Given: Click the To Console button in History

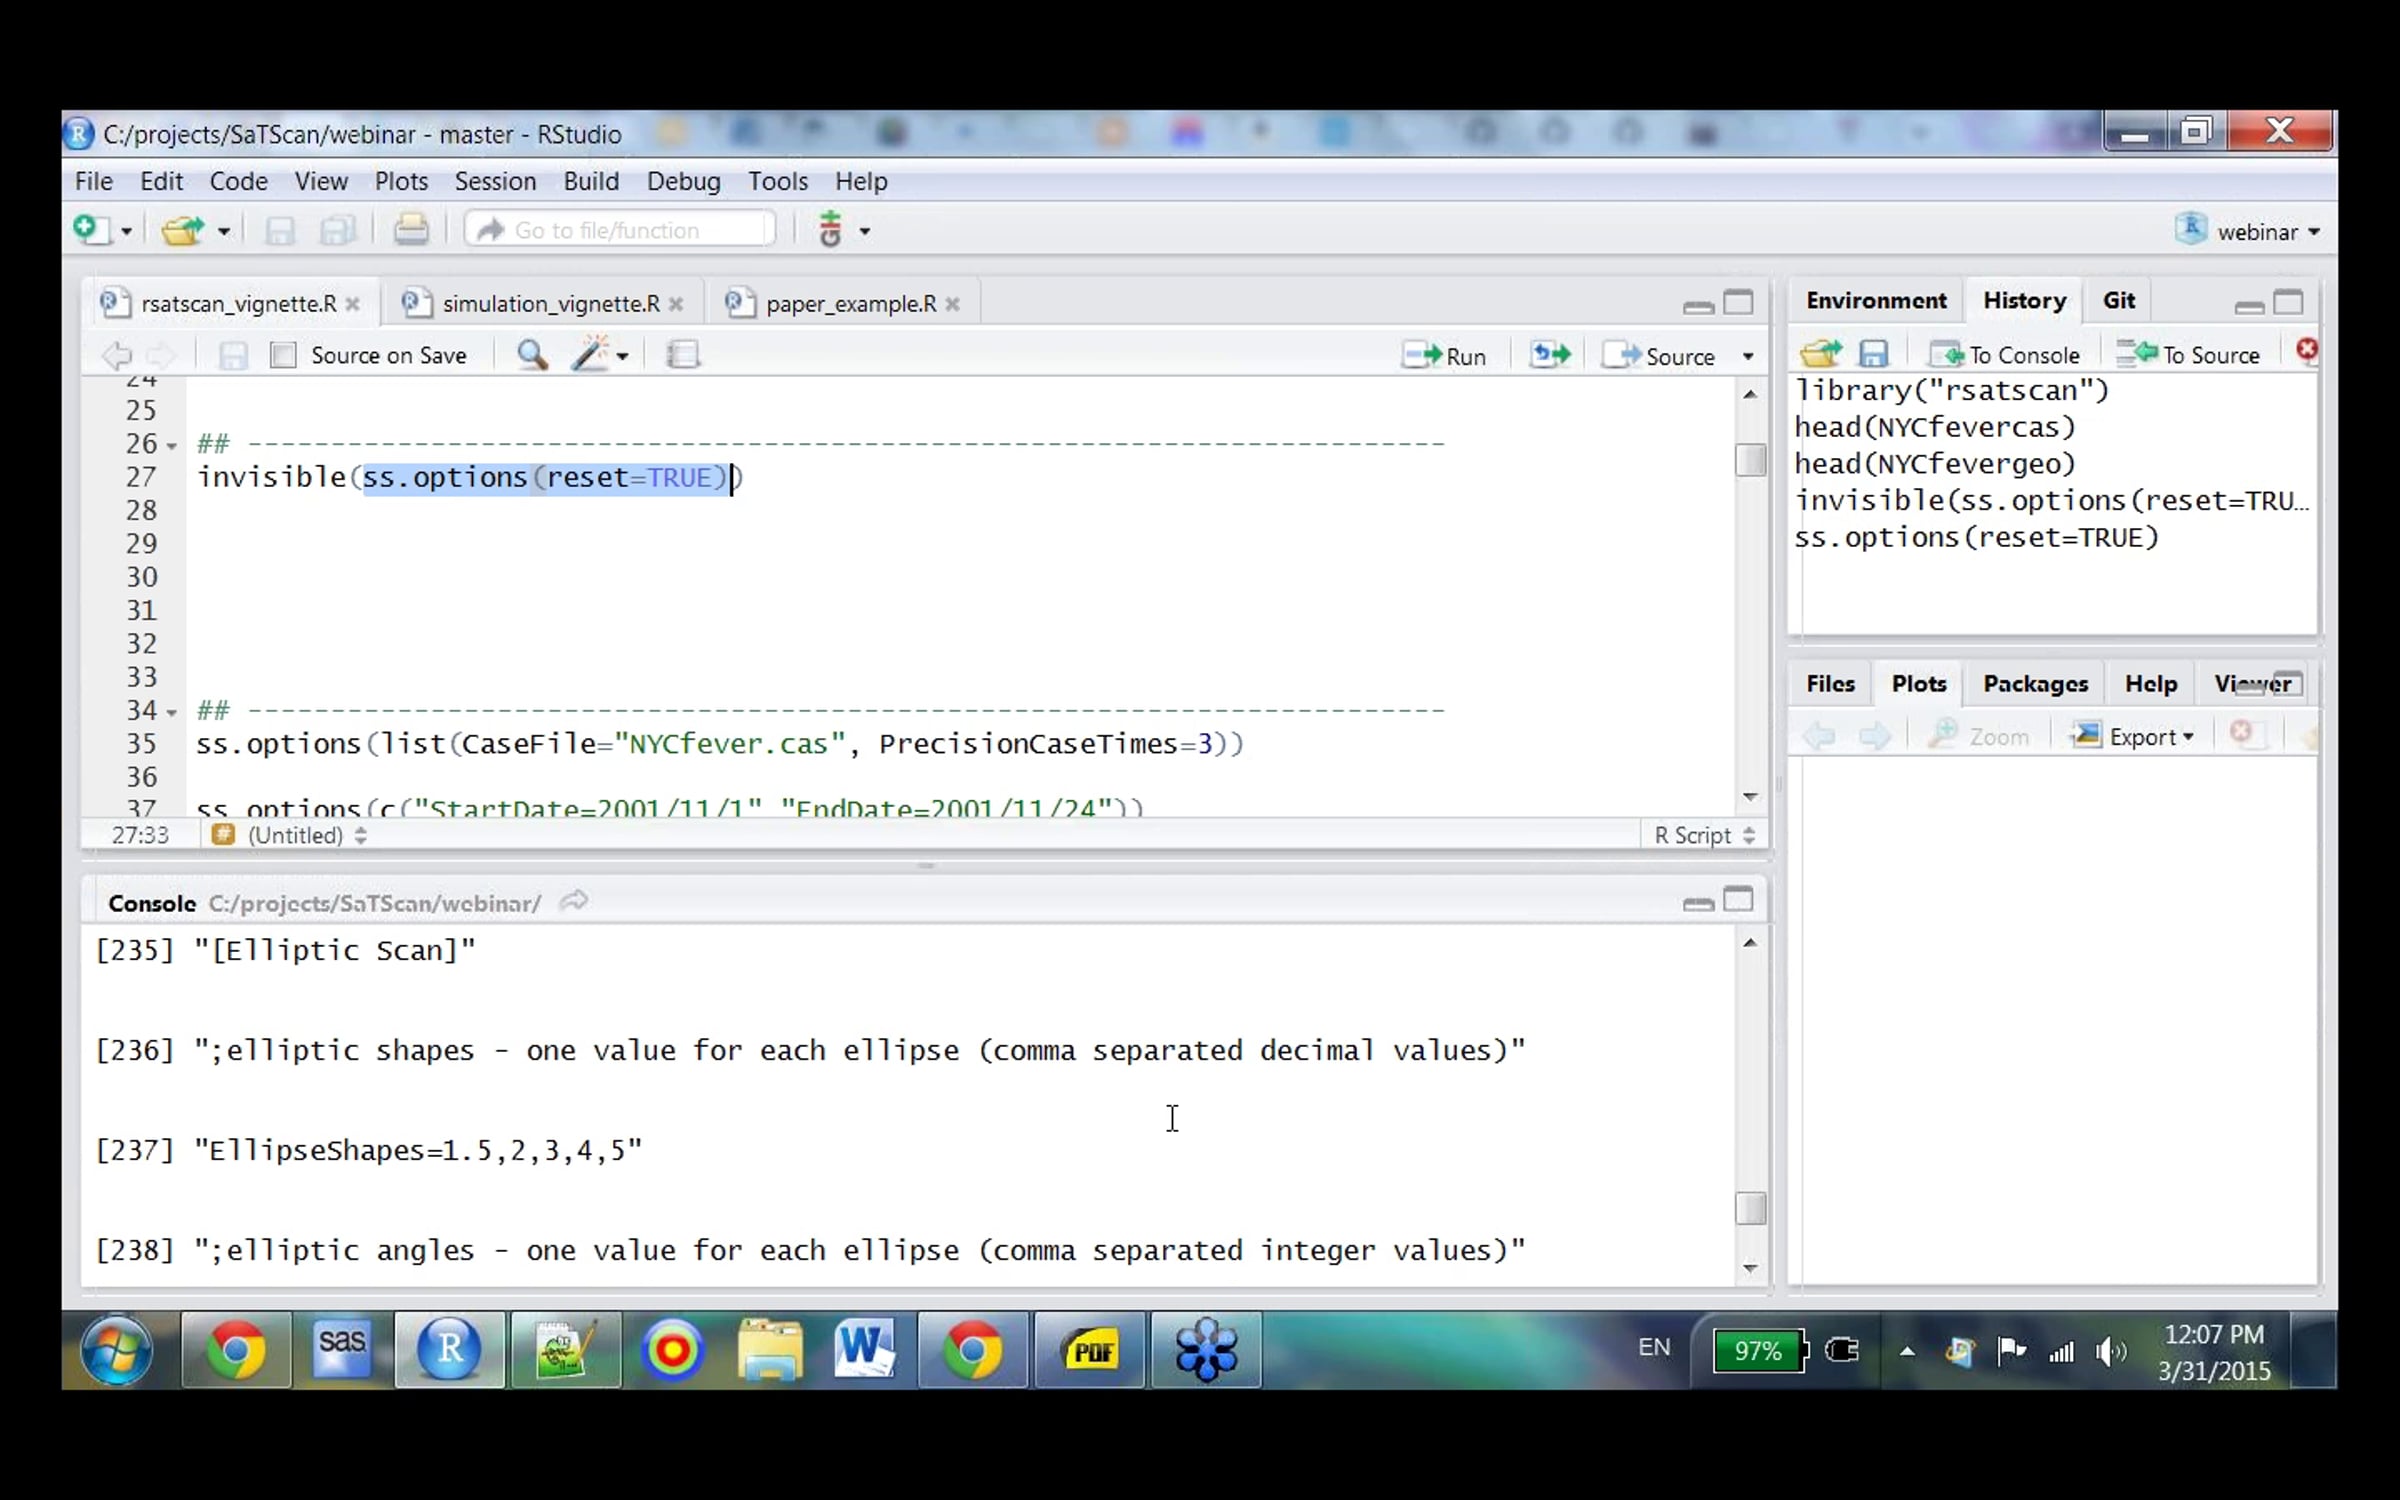Looking at the screenshot, I should coord(2005,355).
